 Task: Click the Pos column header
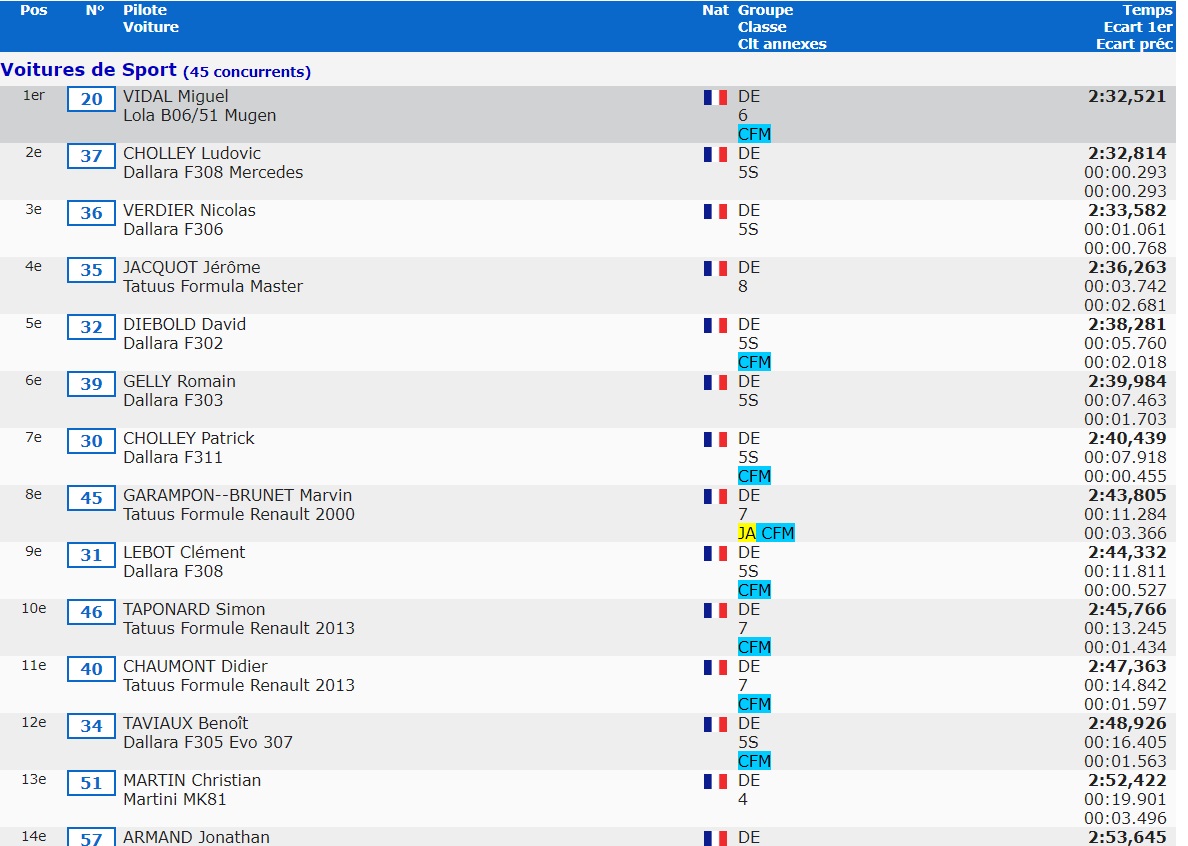(33, 10)
